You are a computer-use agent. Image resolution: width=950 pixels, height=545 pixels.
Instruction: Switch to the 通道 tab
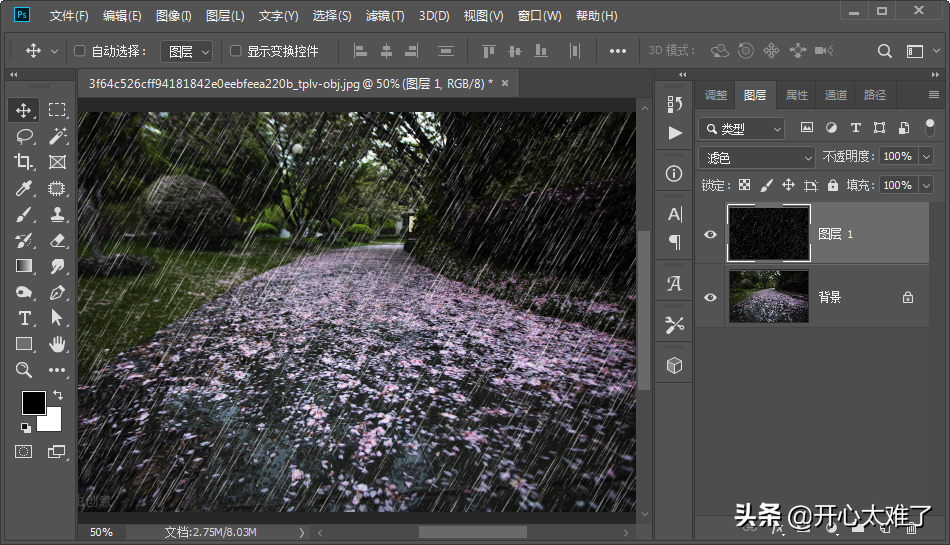pos(835,95)
